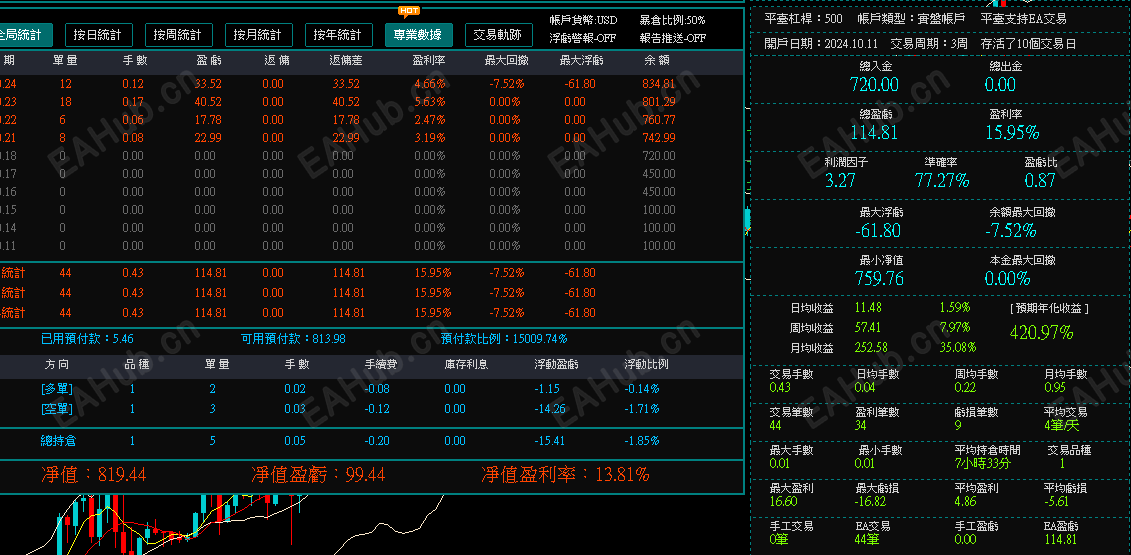Click the 2.47% profit rate cell
Image resolution: width=1131 pixels, height=555 pixels.
pyautogui.click(x=432, y=120)
